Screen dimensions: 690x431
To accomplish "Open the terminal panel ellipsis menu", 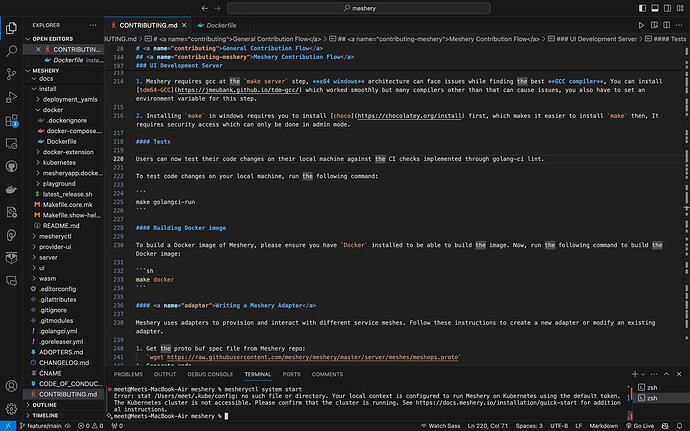I will coord(654,374).
